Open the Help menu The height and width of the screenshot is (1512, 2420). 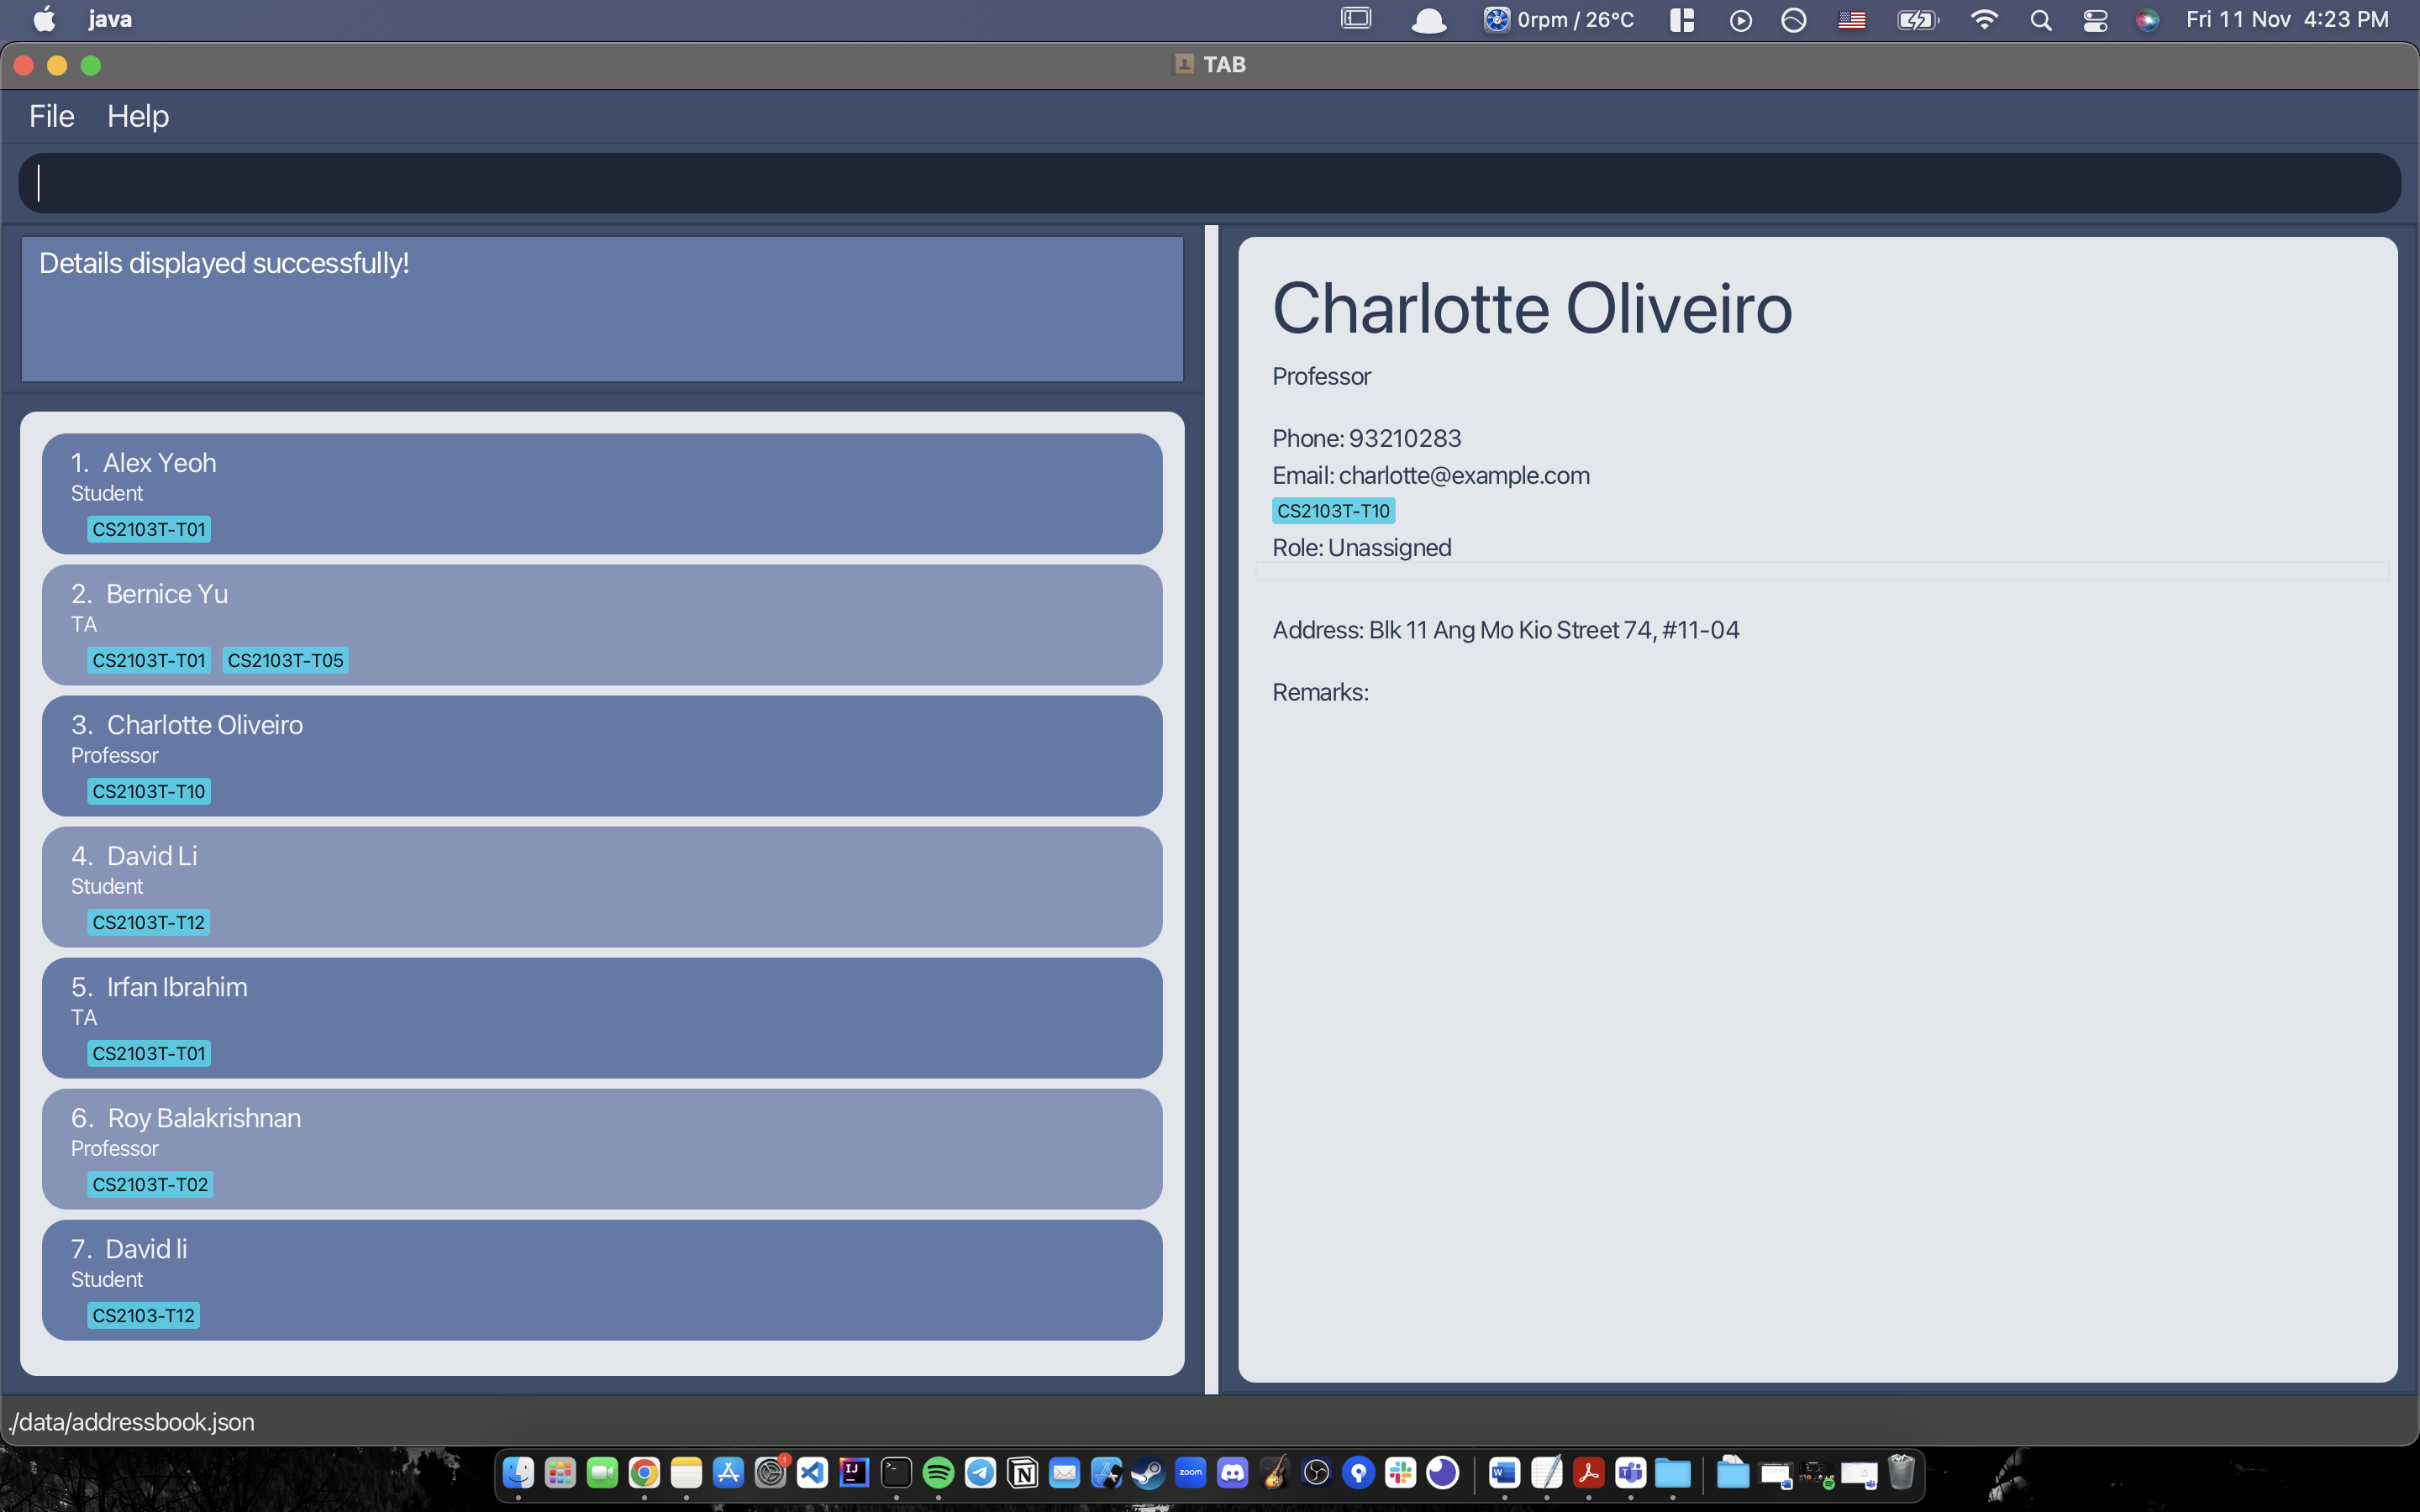coord(138,116)
